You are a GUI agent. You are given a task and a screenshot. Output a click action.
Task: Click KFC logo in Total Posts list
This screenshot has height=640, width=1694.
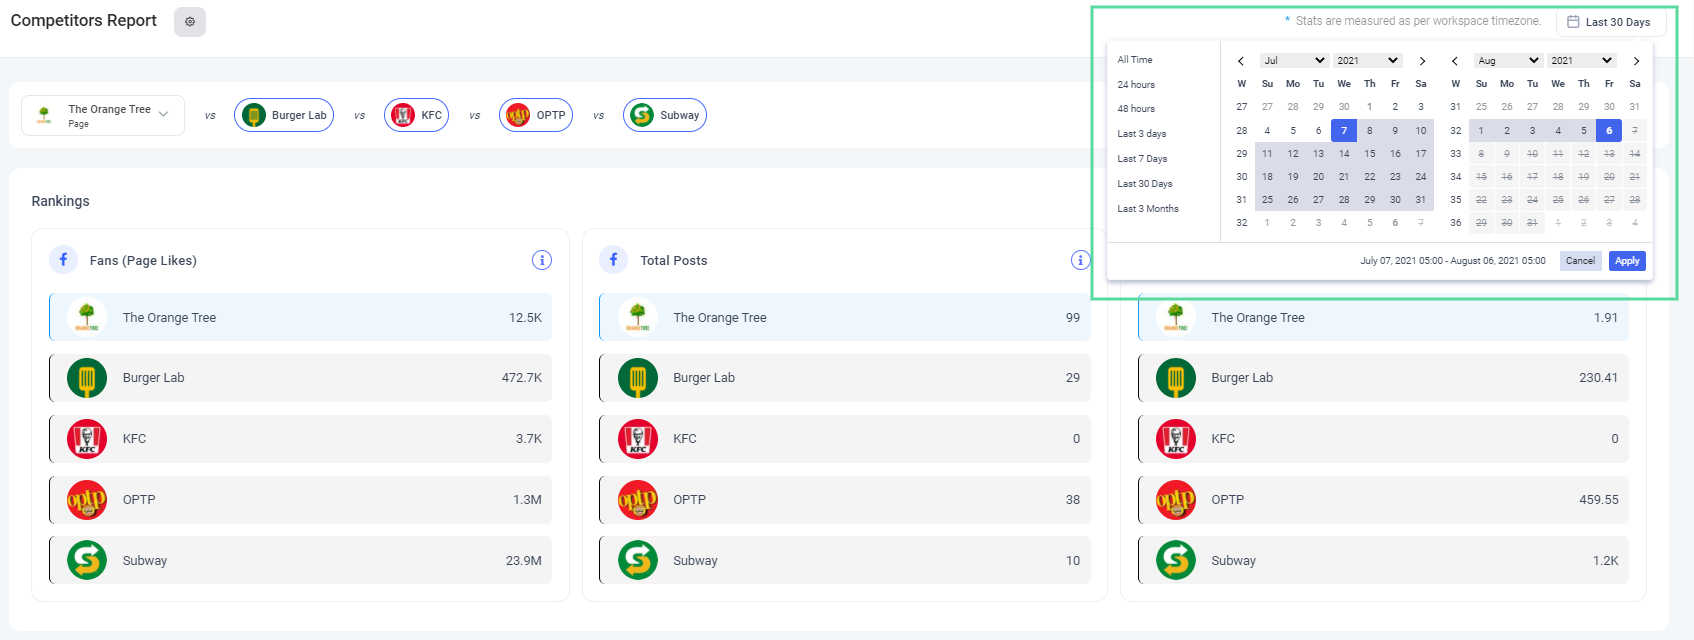[638, 439]
